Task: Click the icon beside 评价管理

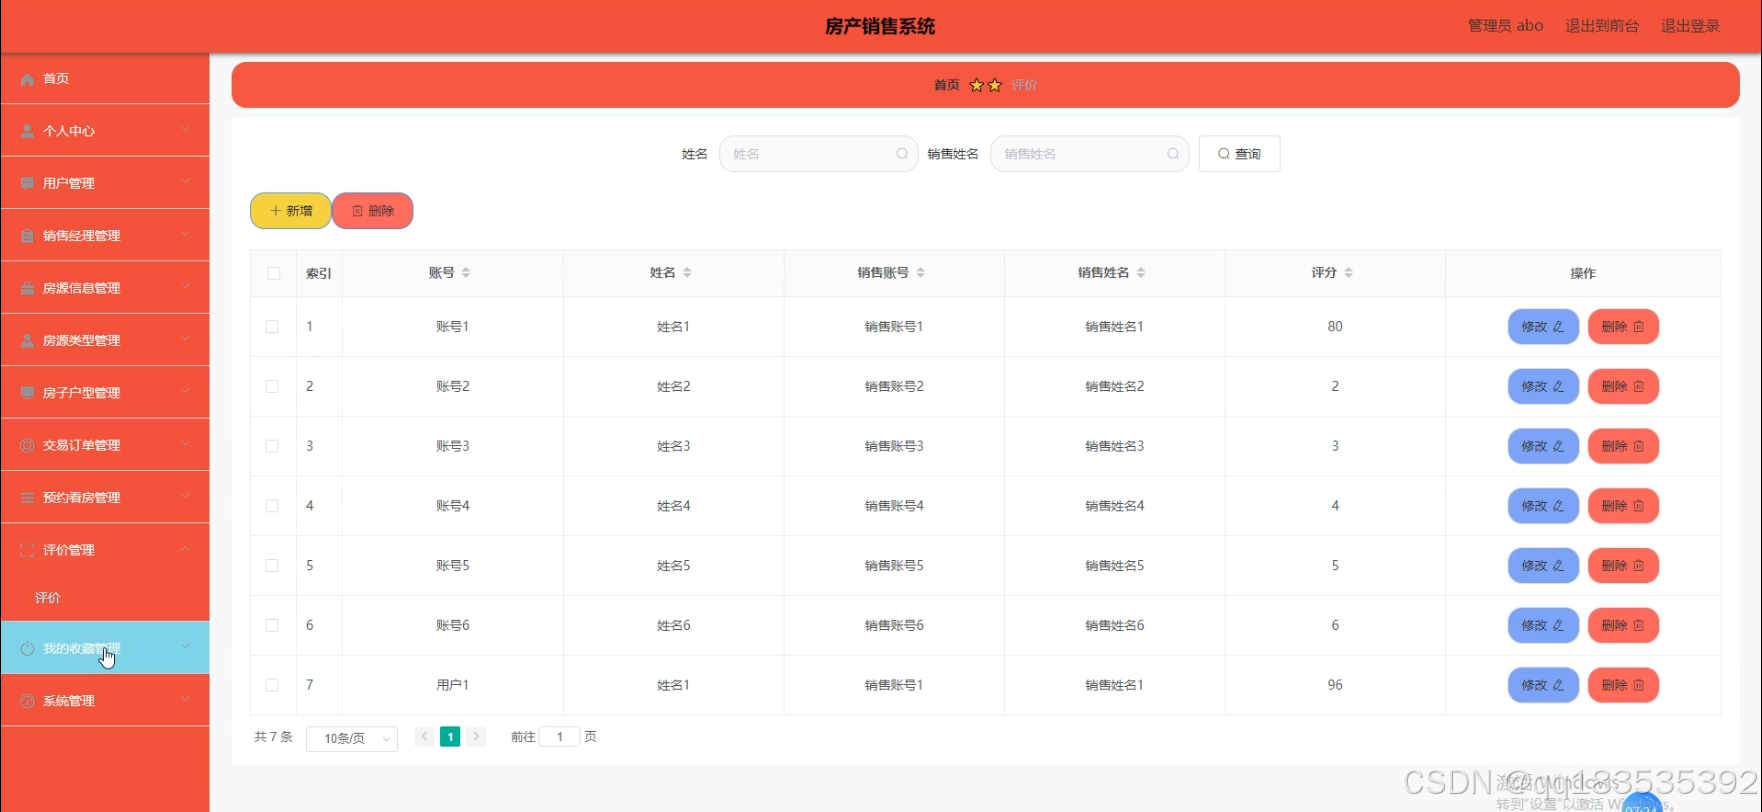Action: pyautogui.click(x=27, y=550)
